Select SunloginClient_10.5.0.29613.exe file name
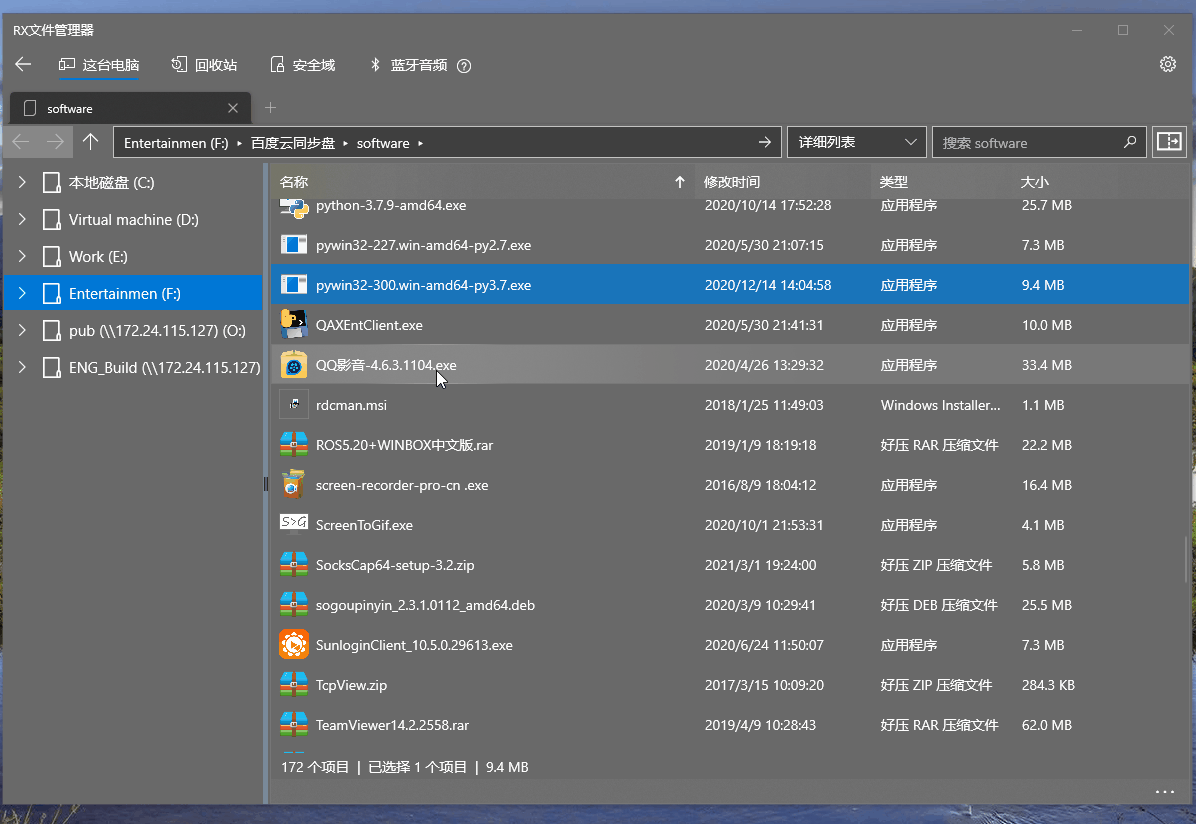The width and height of the screenshot is (1196, 824). (x=414, y=645)
